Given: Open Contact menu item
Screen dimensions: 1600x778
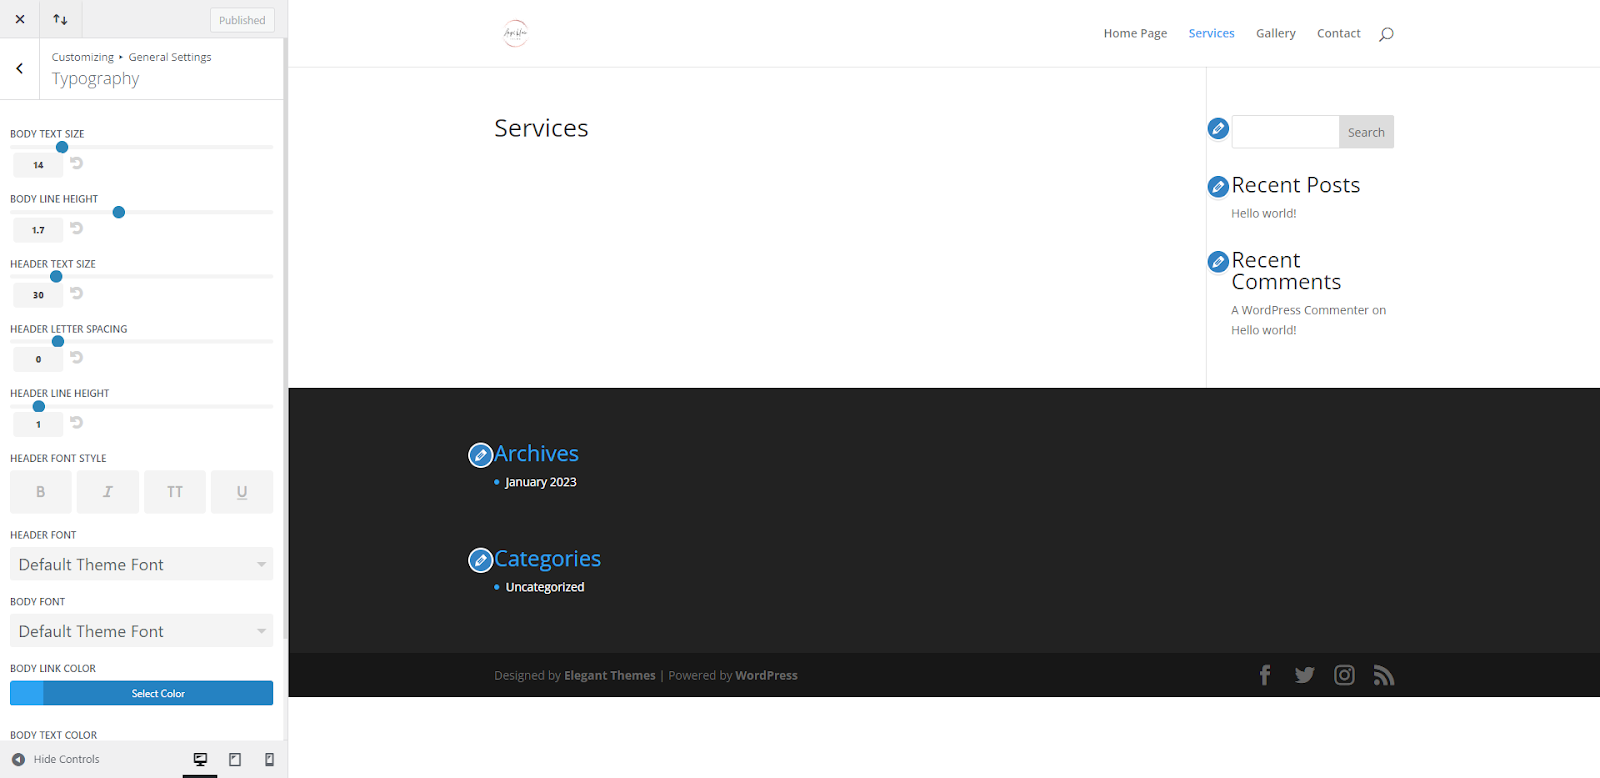Looking at the screenshot, I should click(1339, 33).
